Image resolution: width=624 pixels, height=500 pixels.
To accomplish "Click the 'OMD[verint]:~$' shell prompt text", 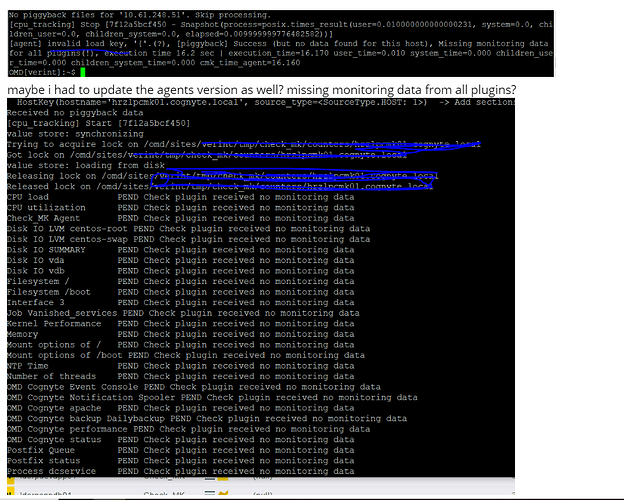I will 42,72.
